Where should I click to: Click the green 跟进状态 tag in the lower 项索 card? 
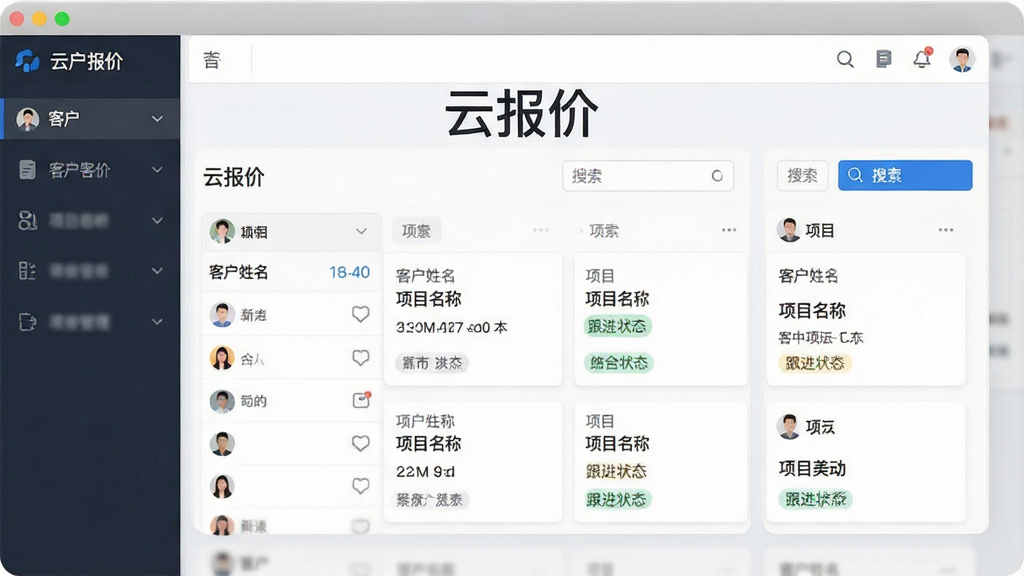point(617,500)
